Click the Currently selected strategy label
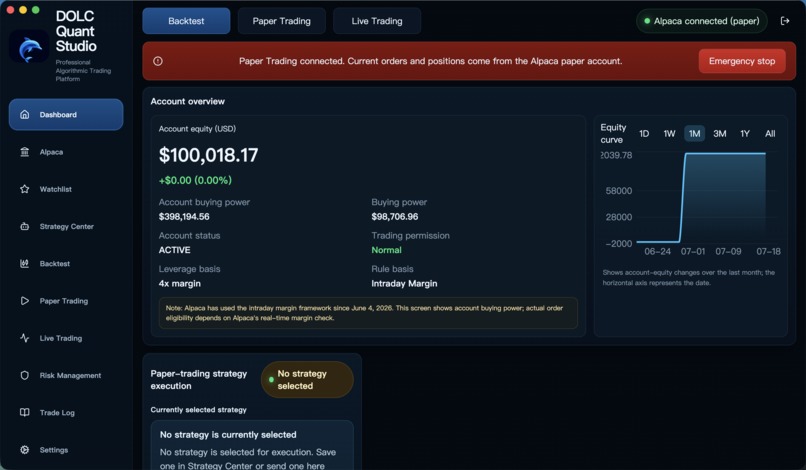The image size is (806, 470). coord(198,410)
